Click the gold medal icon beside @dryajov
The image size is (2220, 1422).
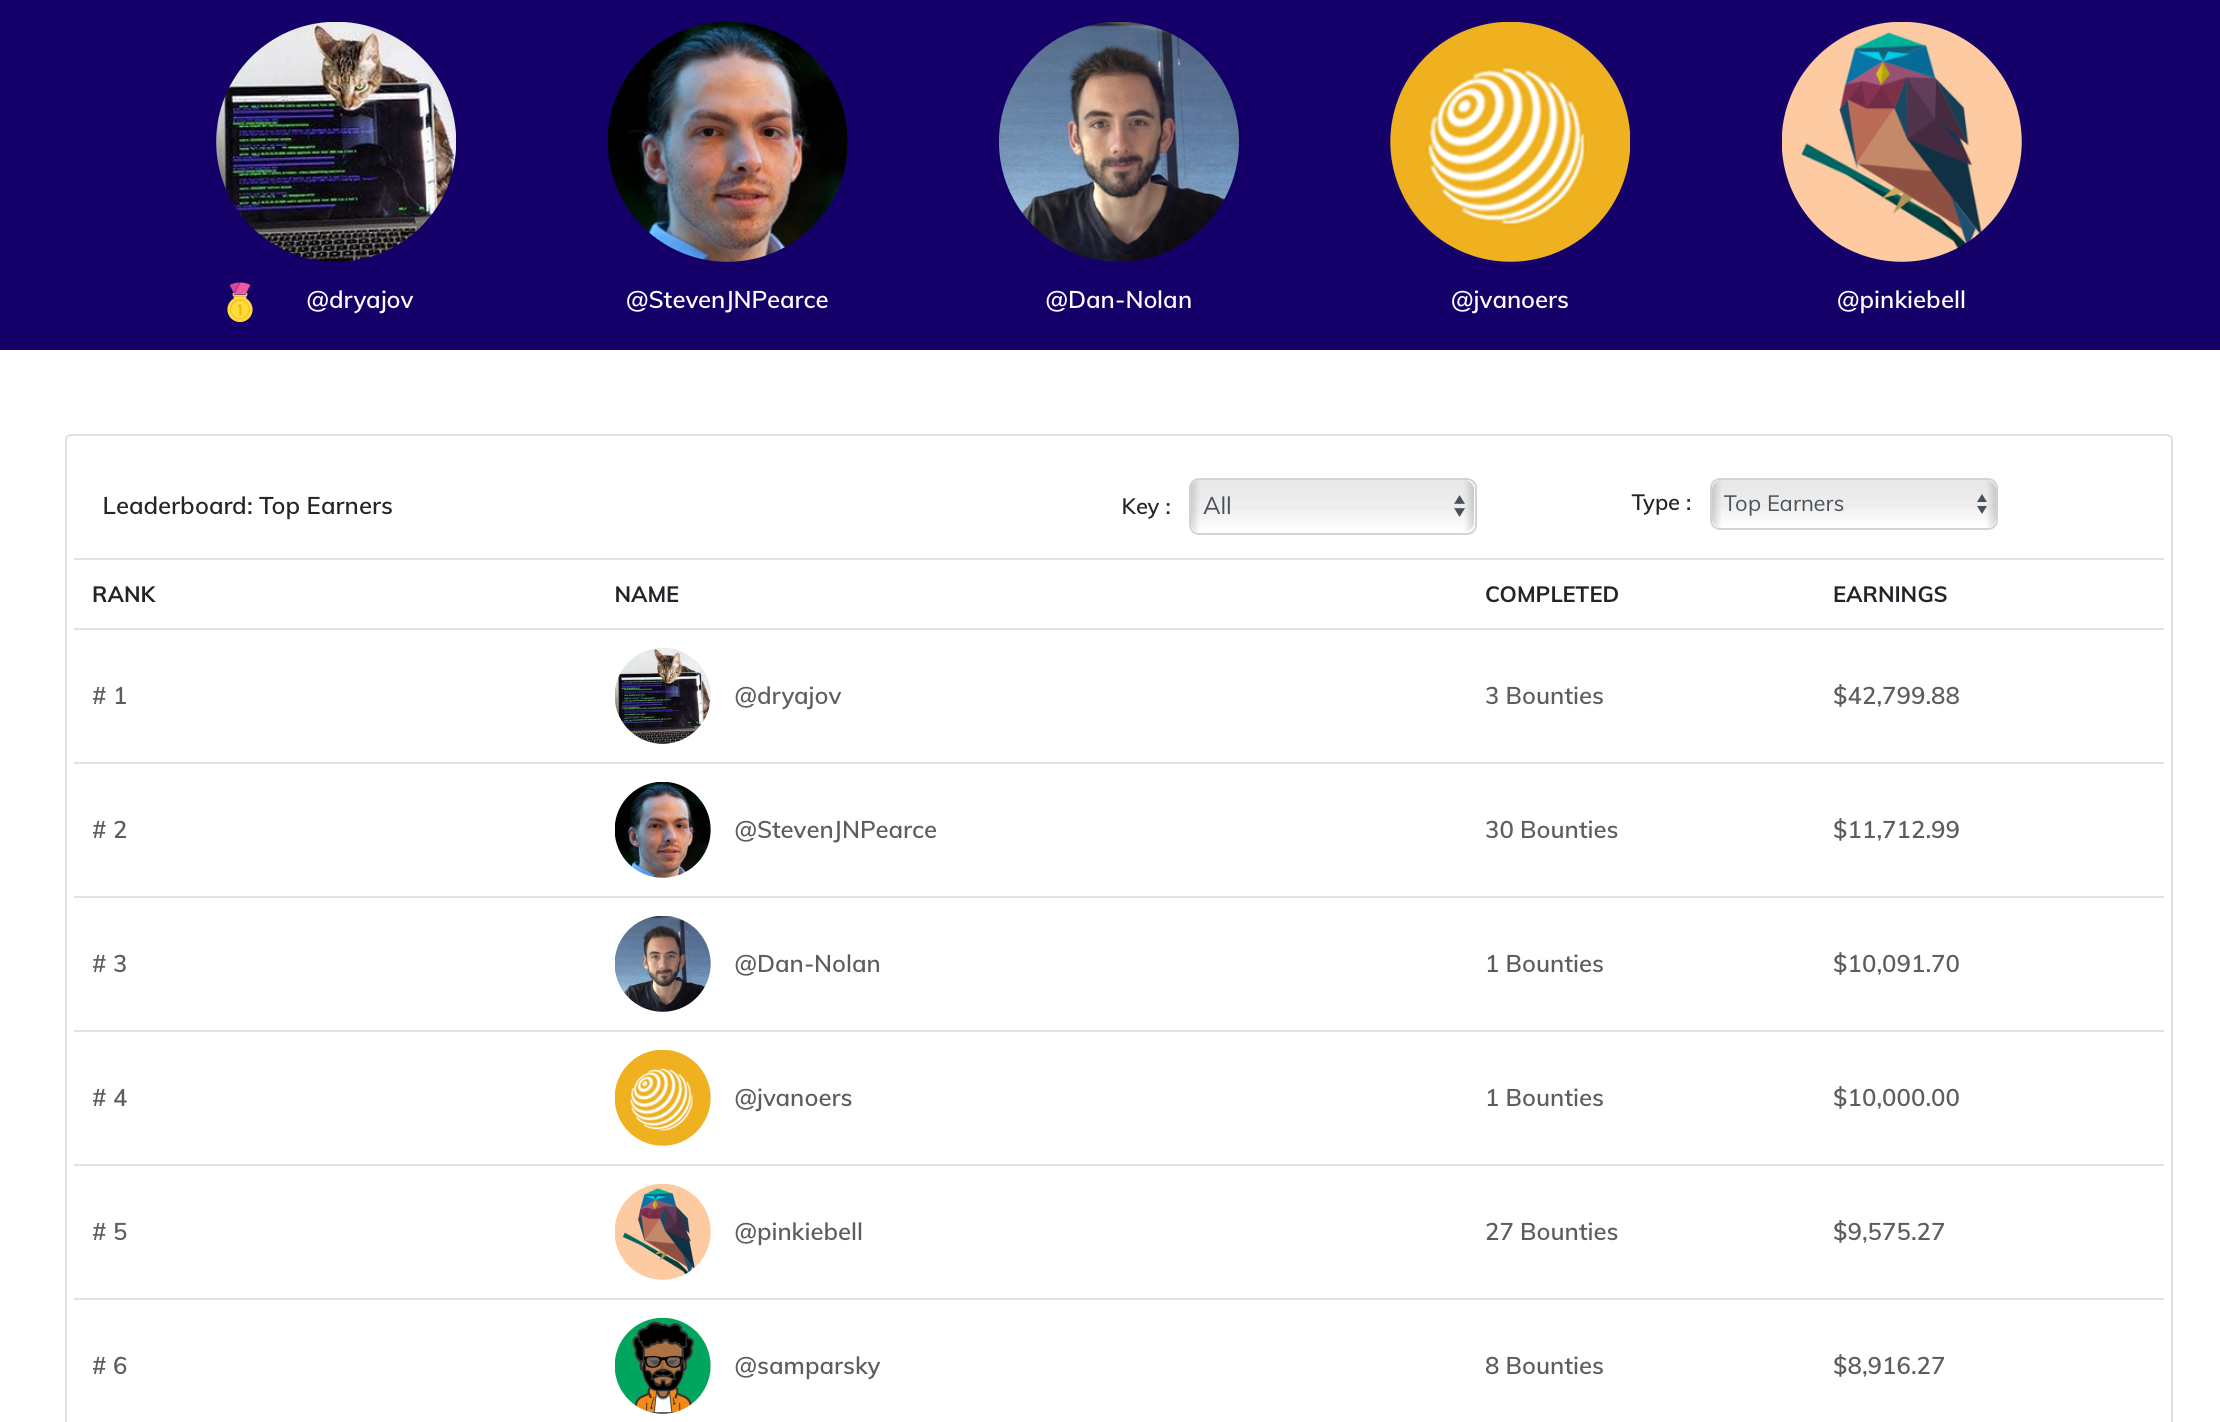[x=240, y=302]
